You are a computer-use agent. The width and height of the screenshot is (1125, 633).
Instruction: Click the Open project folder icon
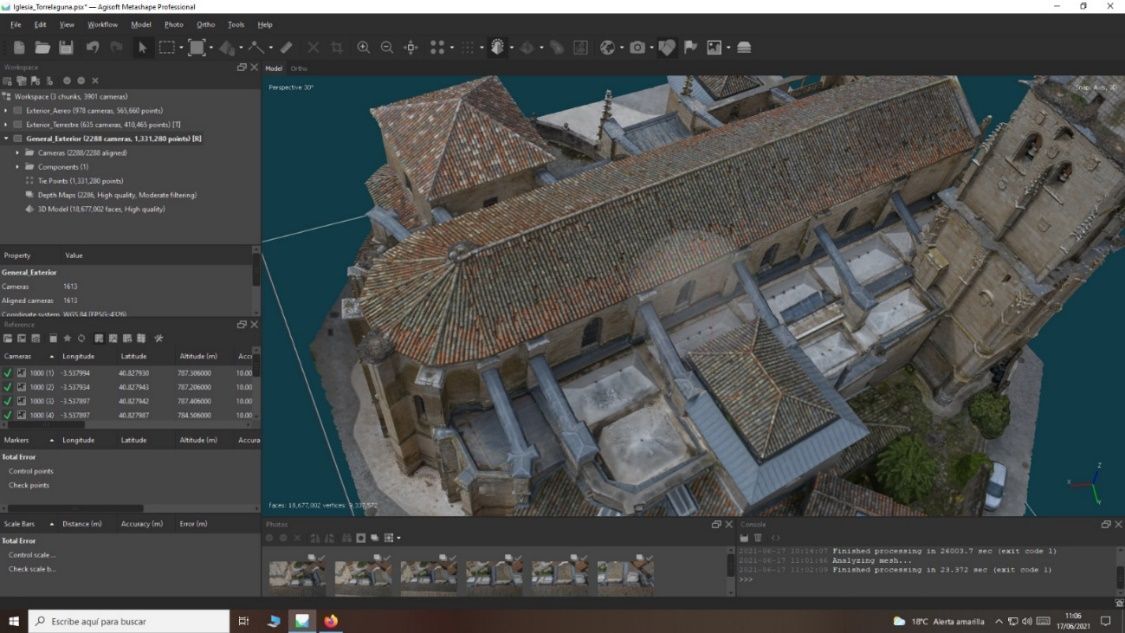[42, 47]
